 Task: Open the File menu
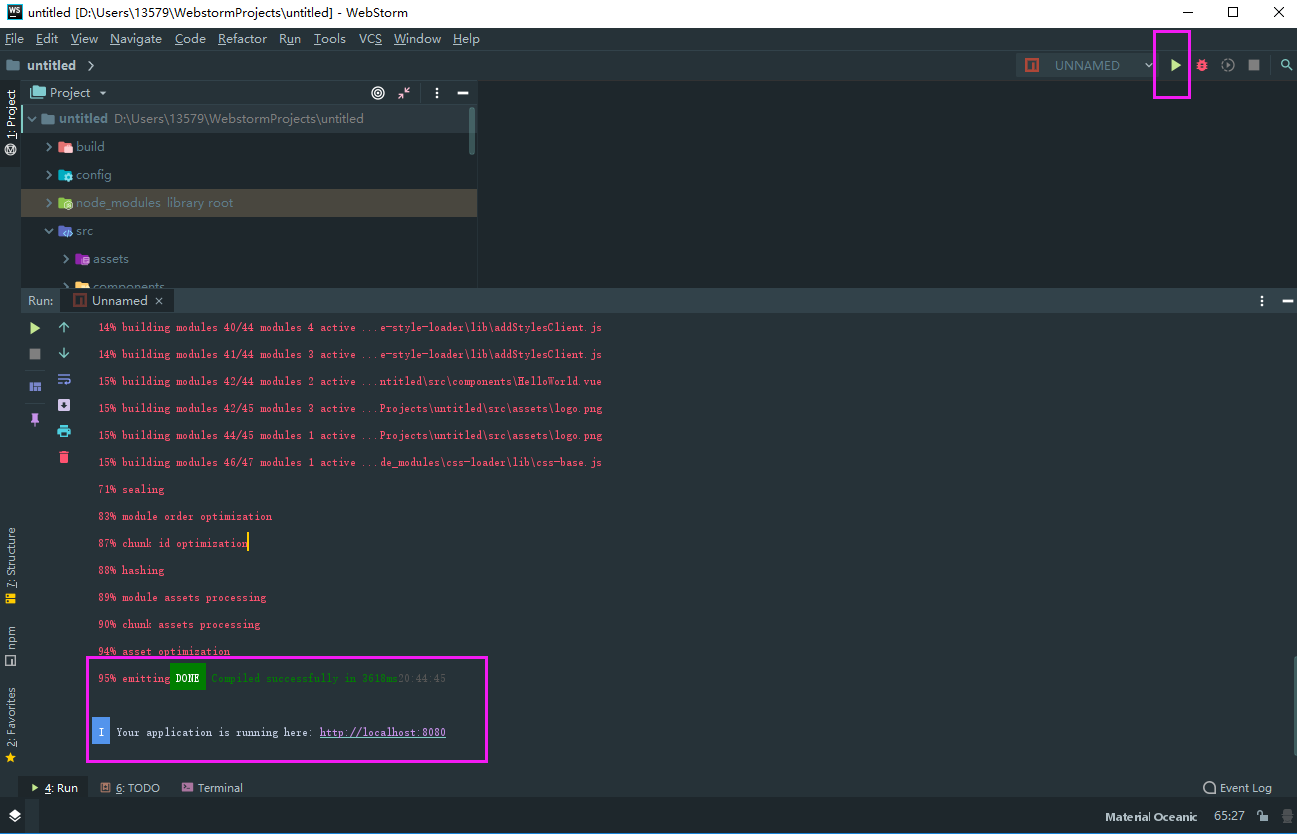pos(14,39)
